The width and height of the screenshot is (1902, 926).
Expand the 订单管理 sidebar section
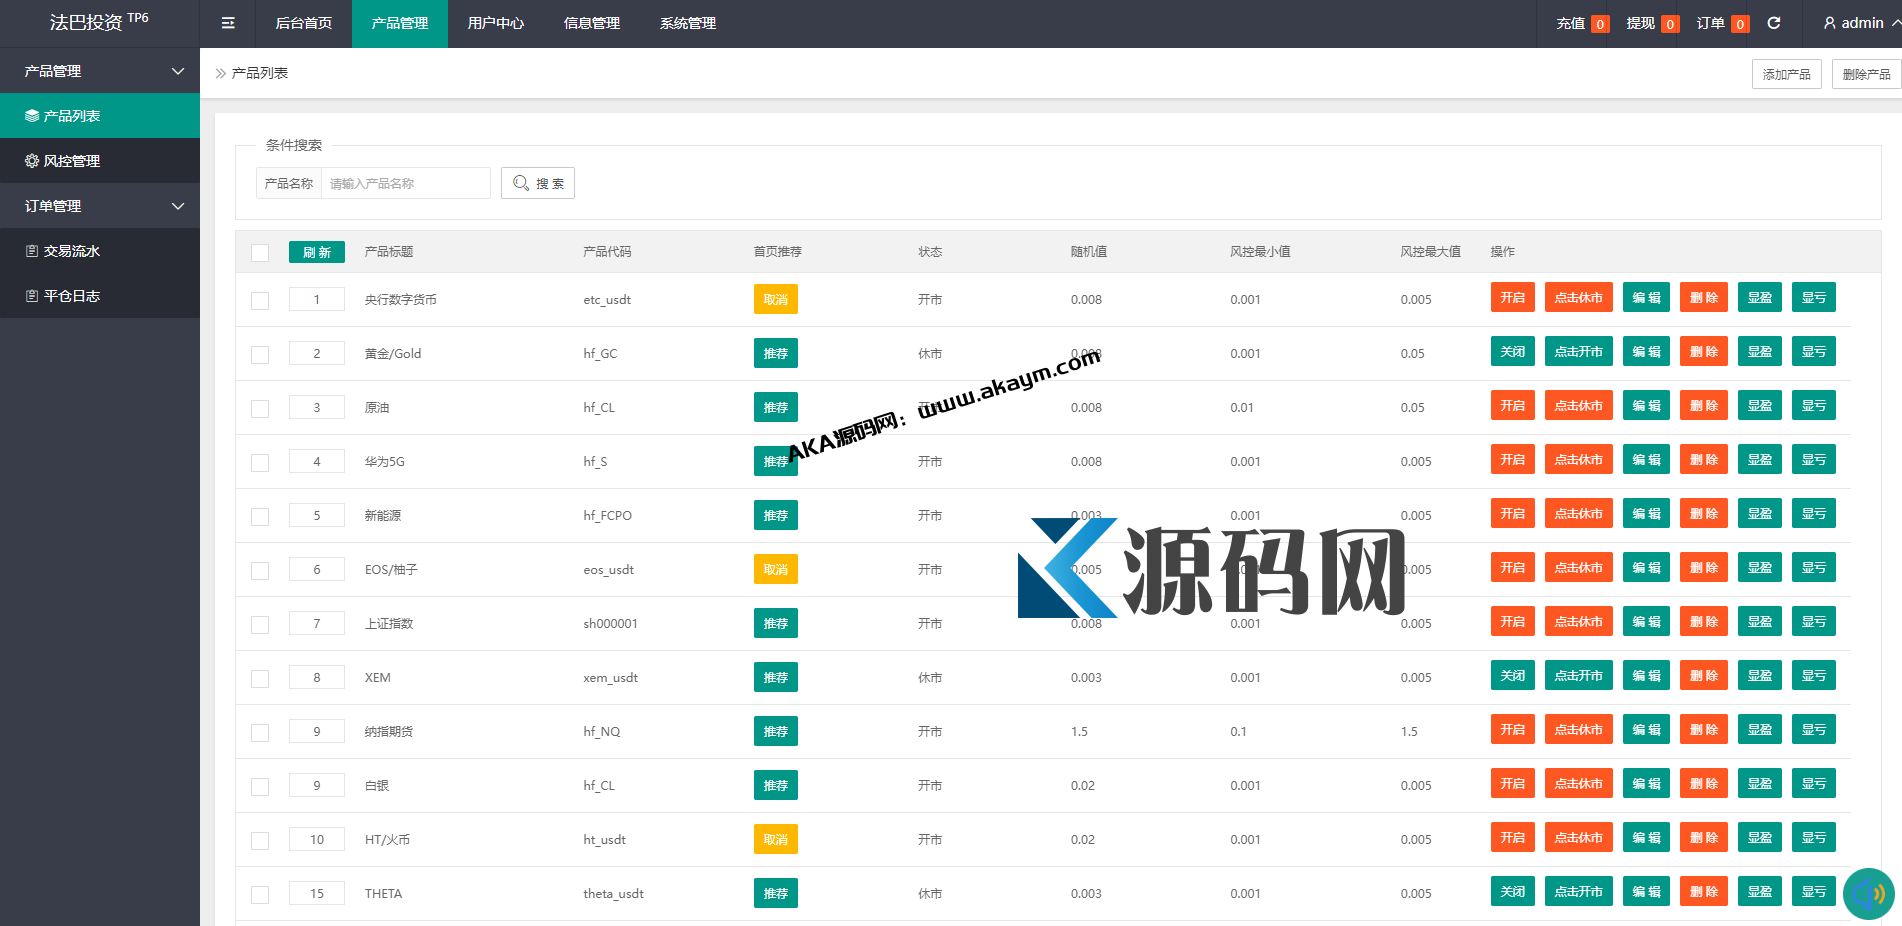click(178, 206)
